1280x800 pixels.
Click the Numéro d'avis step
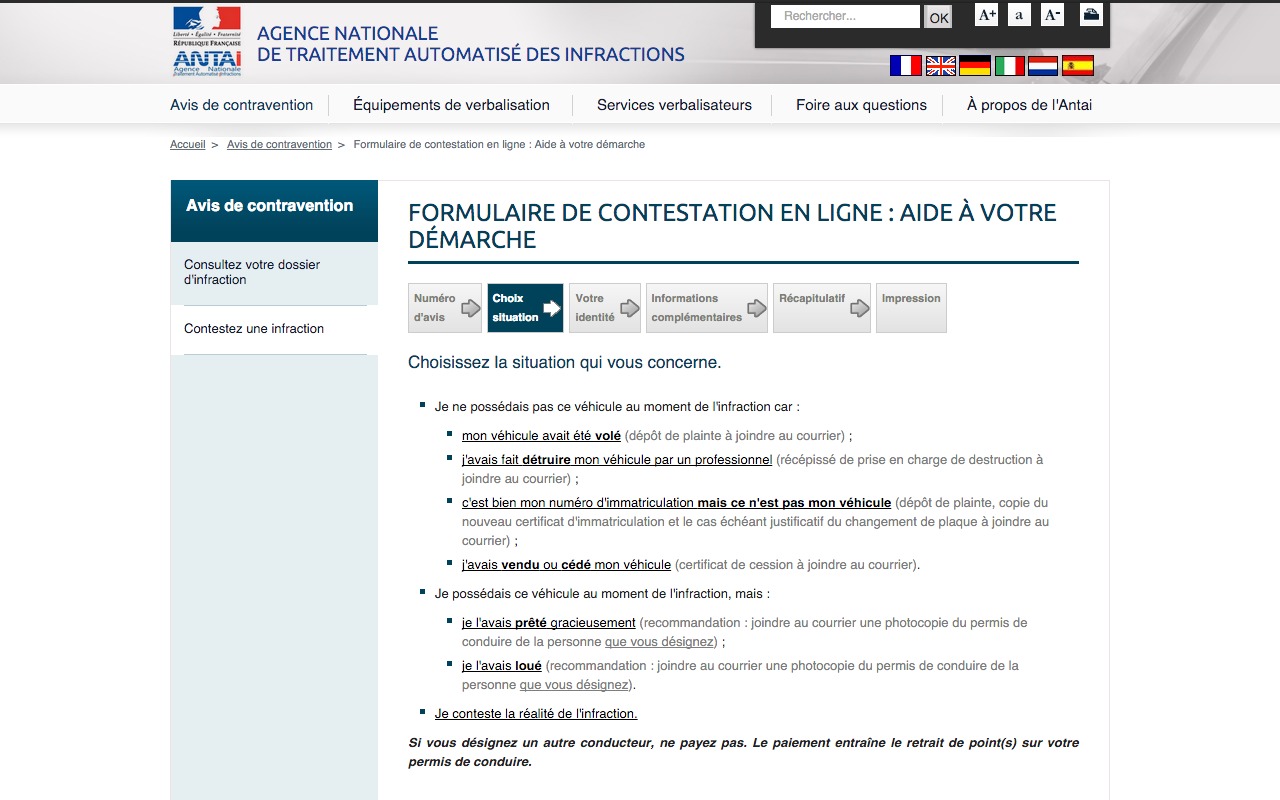coord(445,308)
